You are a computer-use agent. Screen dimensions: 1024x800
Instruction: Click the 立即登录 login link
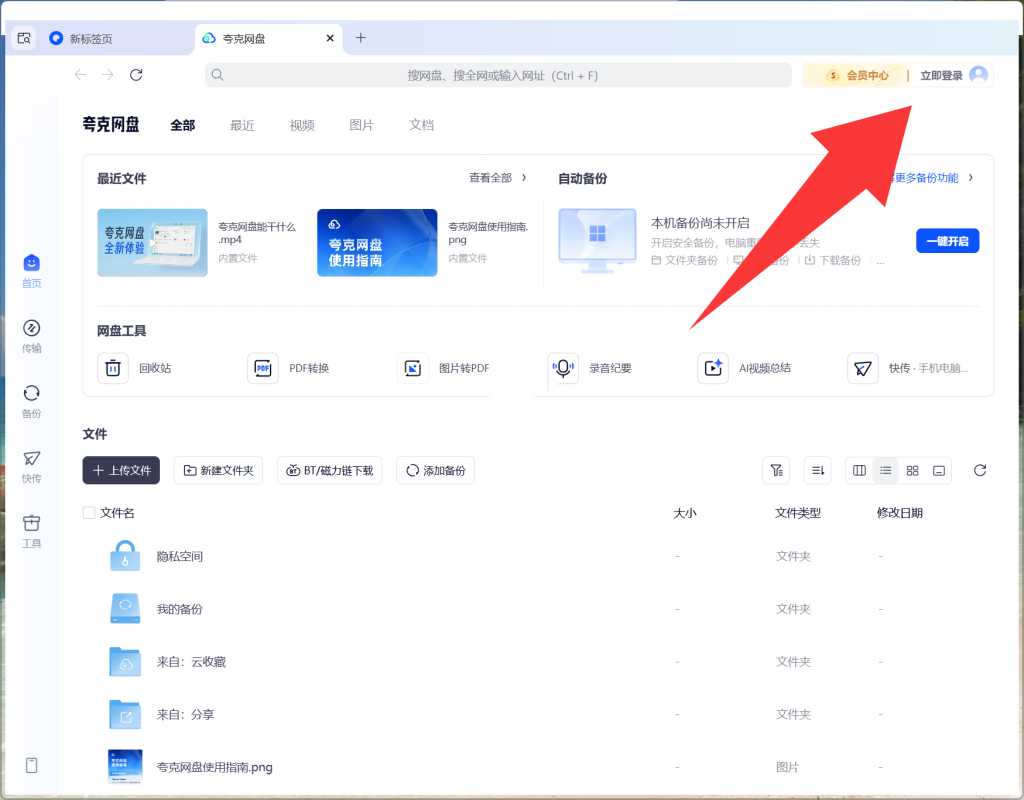942,76
